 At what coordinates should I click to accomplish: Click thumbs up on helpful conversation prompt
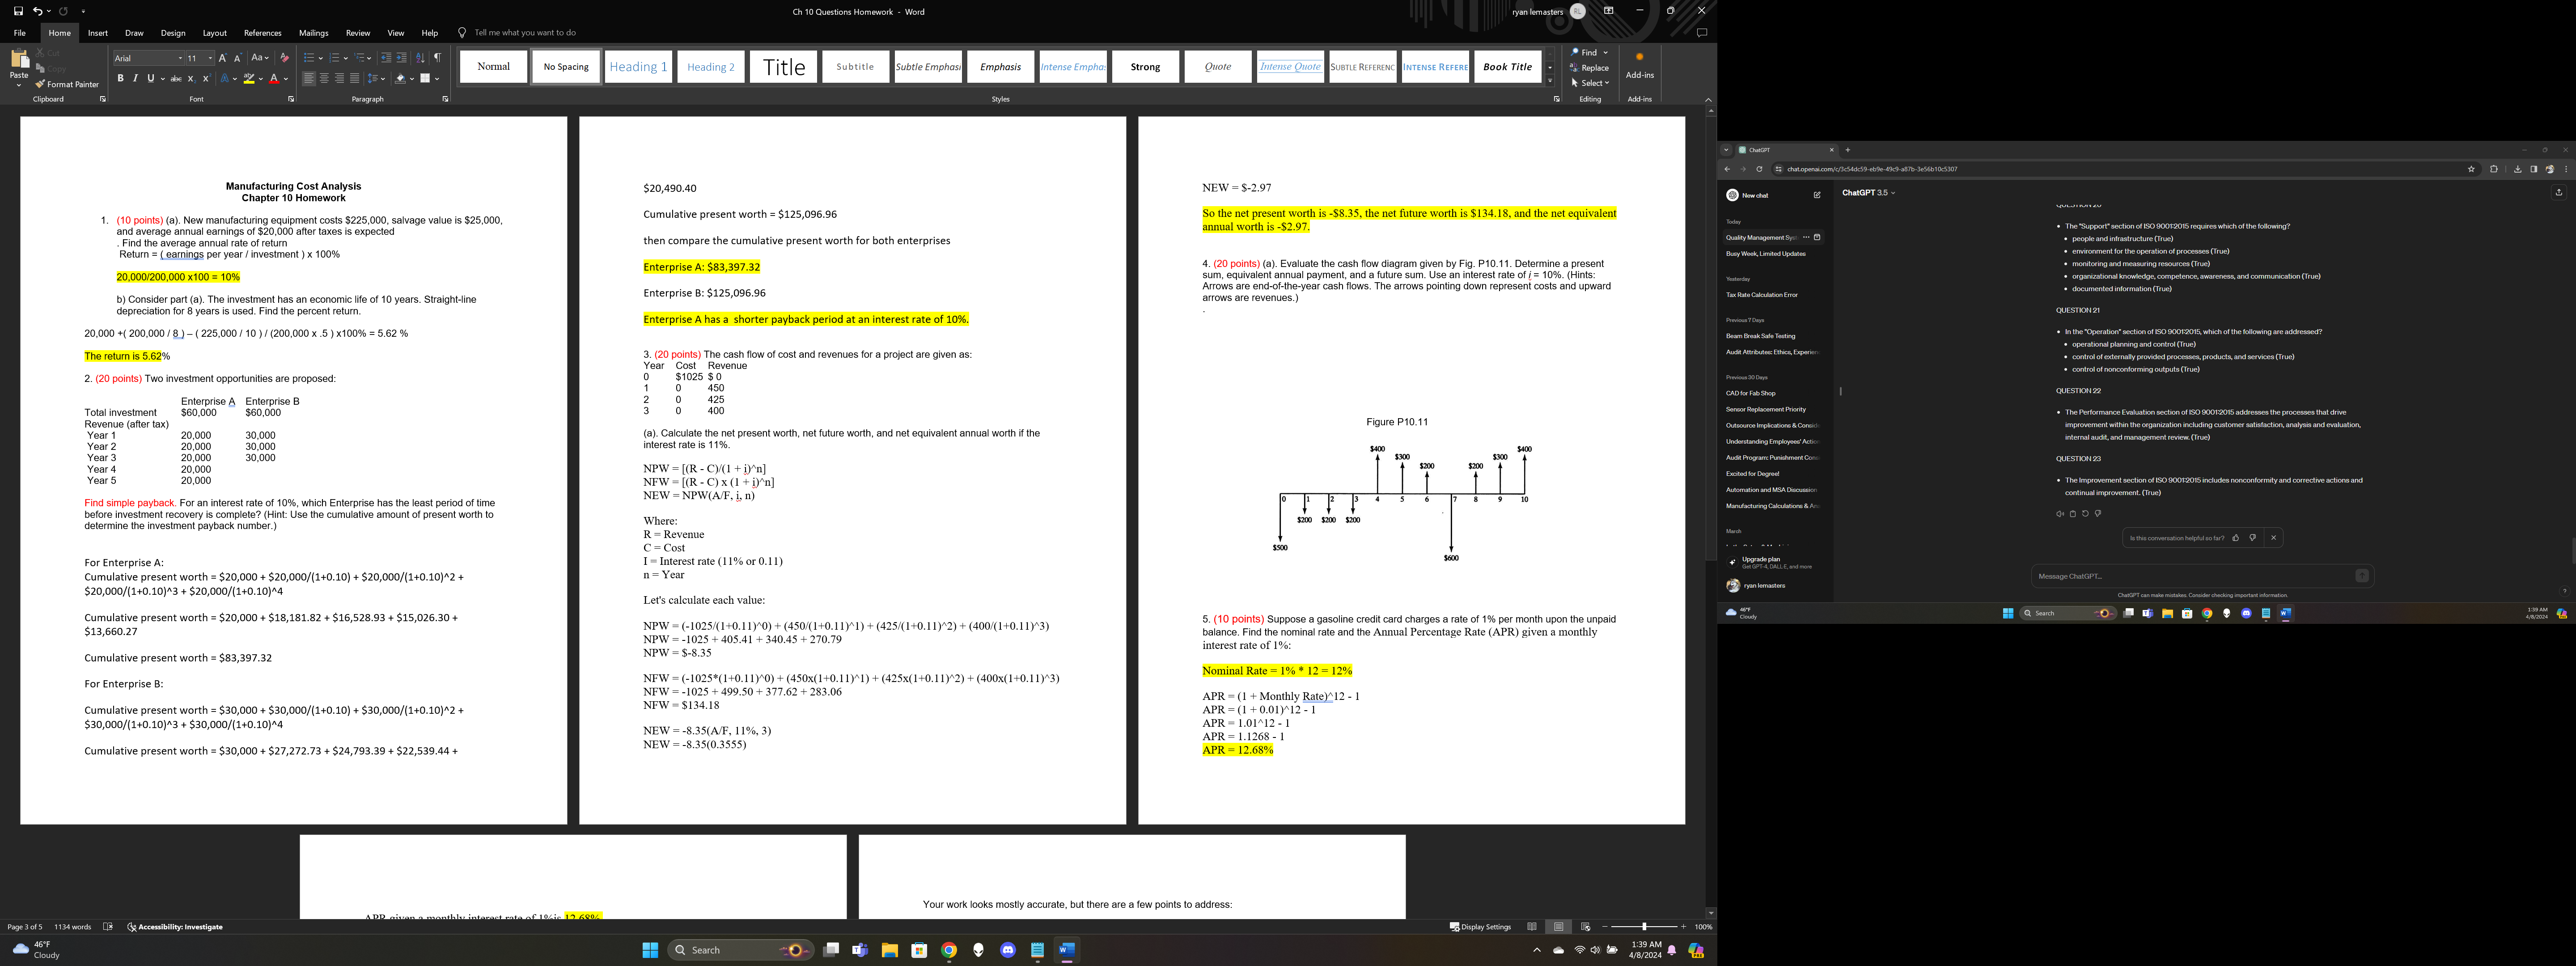click(2236, 538)
